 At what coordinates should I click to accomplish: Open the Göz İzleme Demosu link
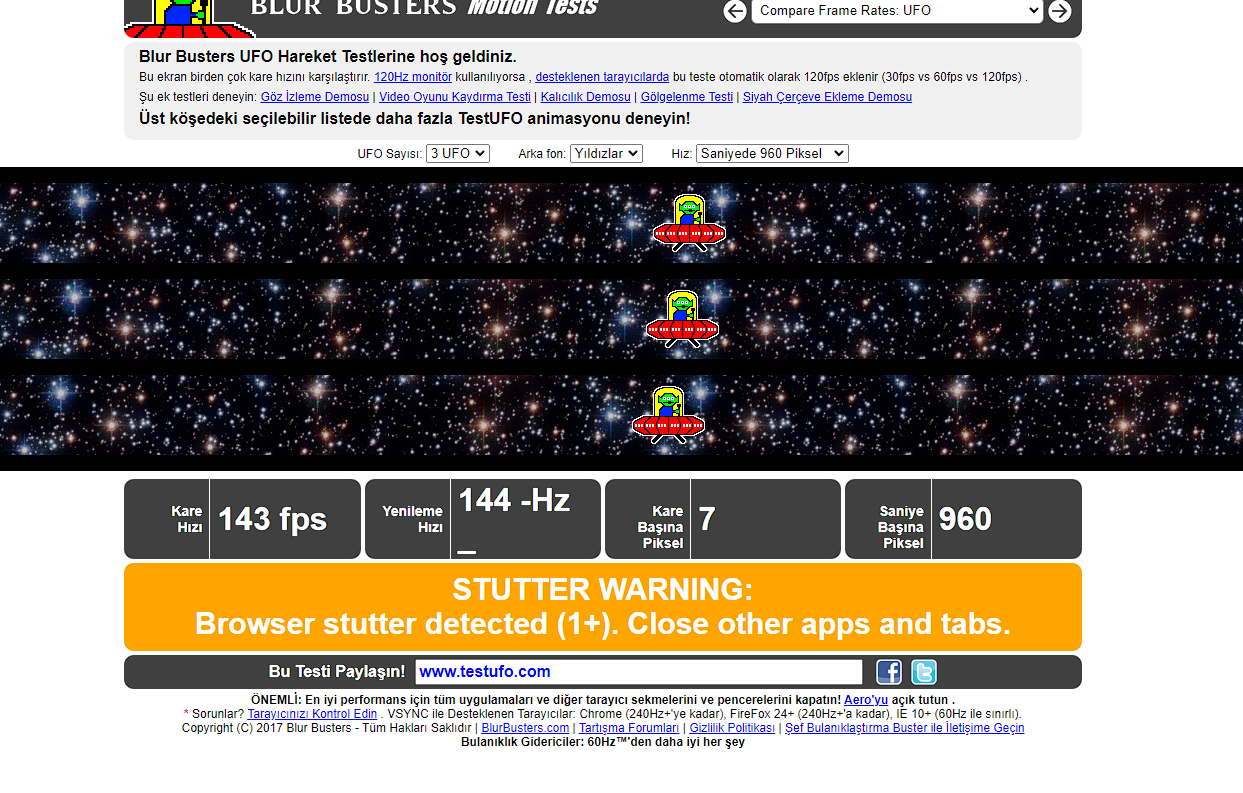pyautogui.click(x=315, y=97)
